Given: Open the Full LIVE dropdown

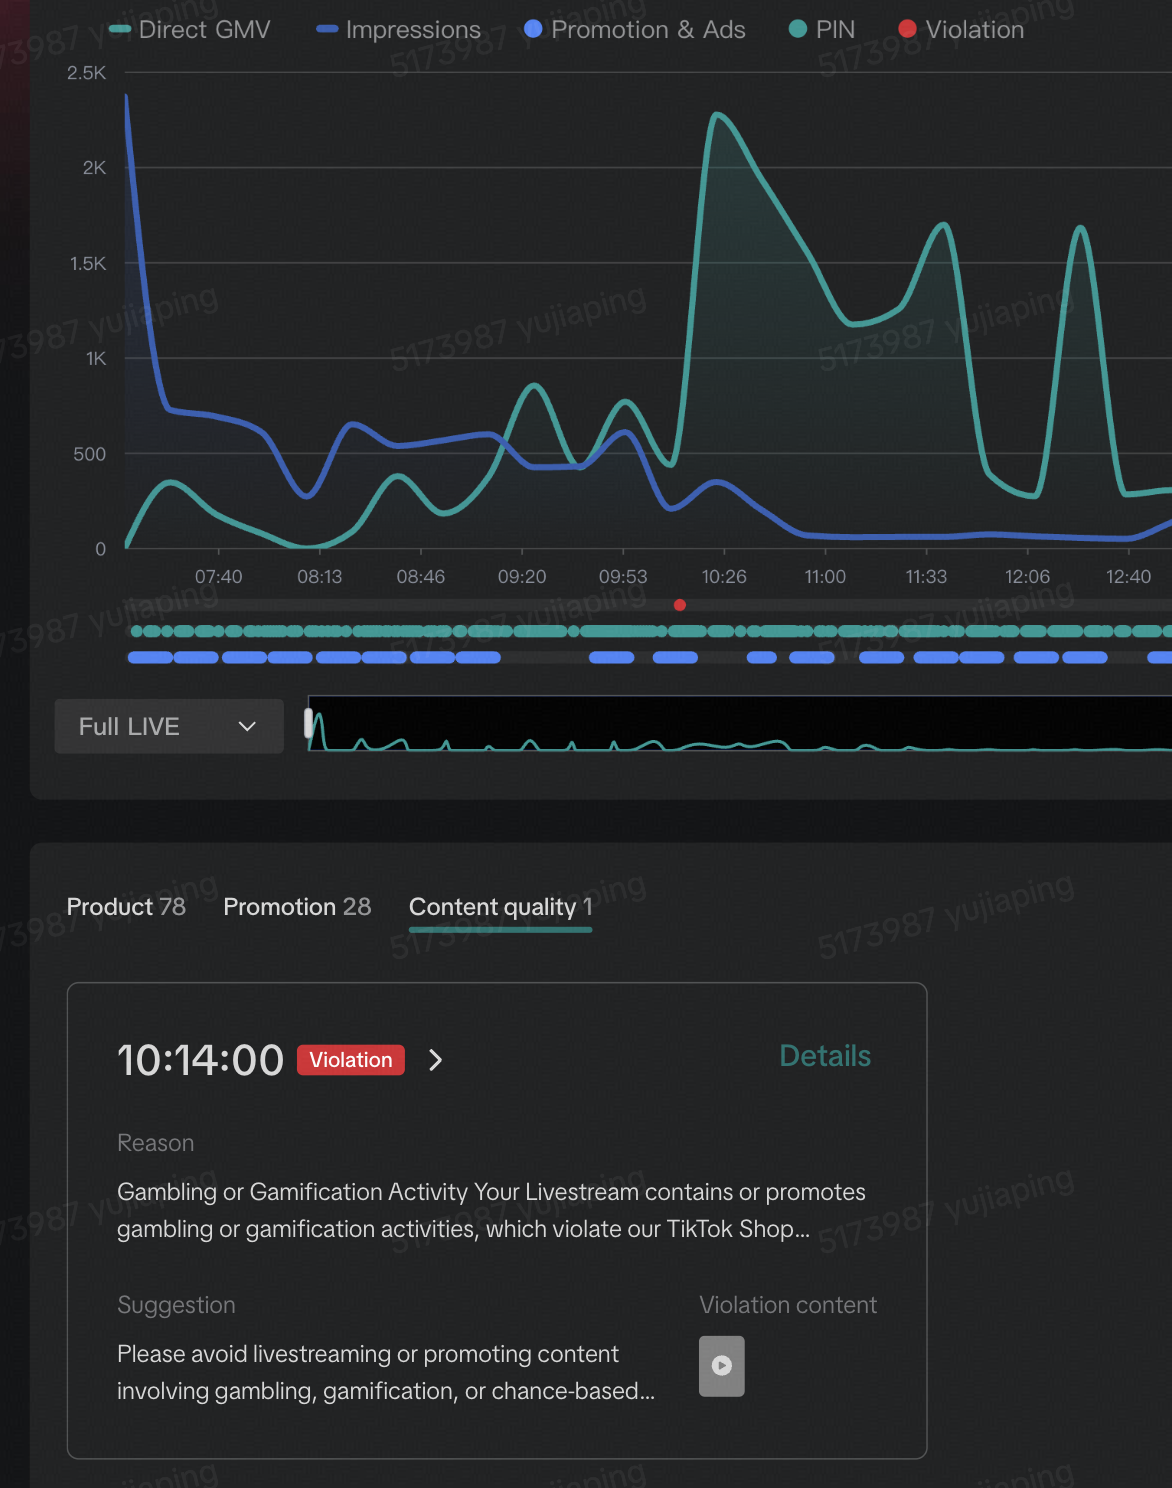Looking at the screenshot, I should 168,726.
